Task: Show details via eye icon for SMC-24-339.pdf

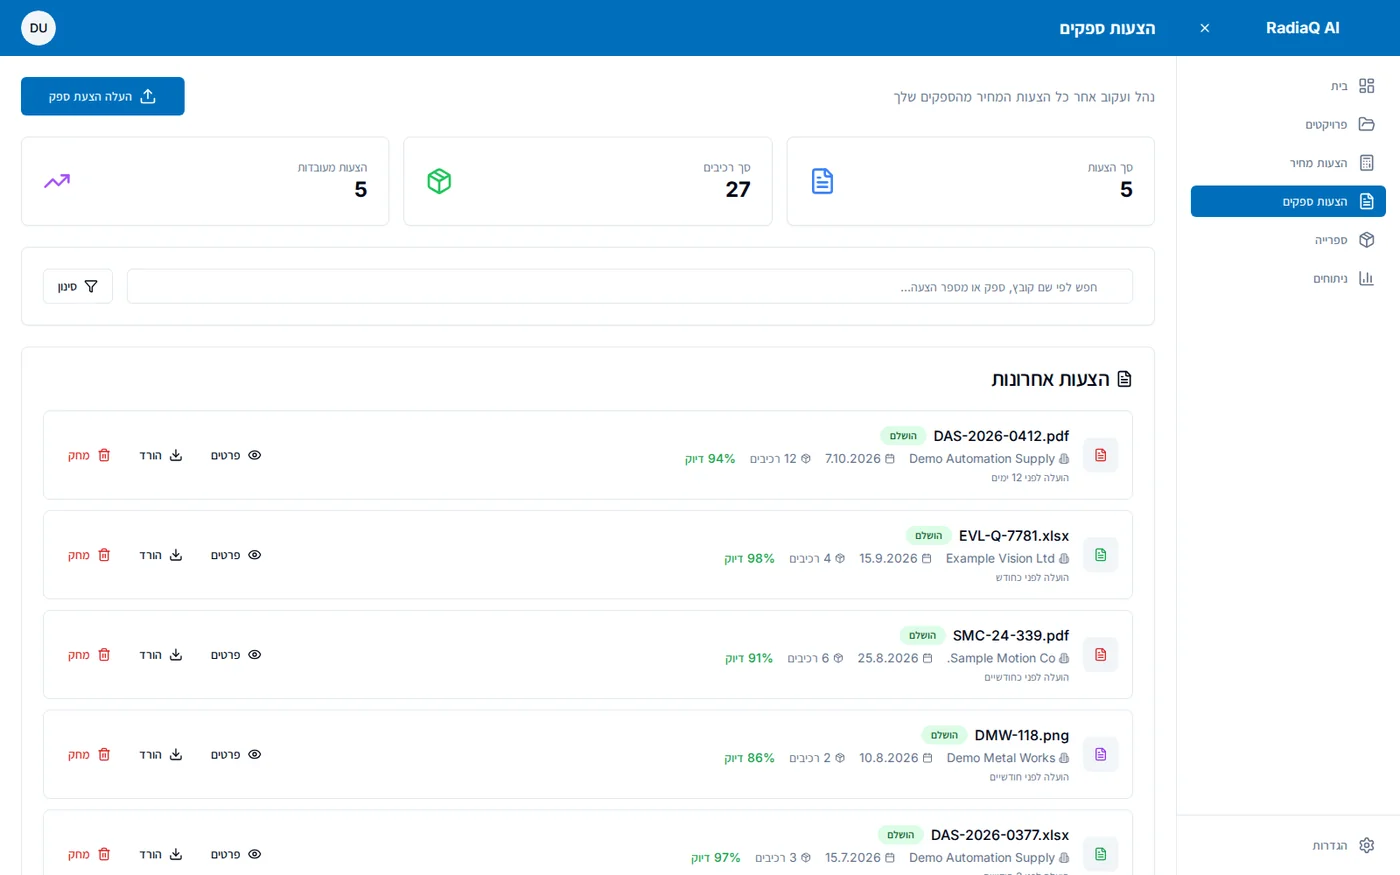Action: (255, 655)
